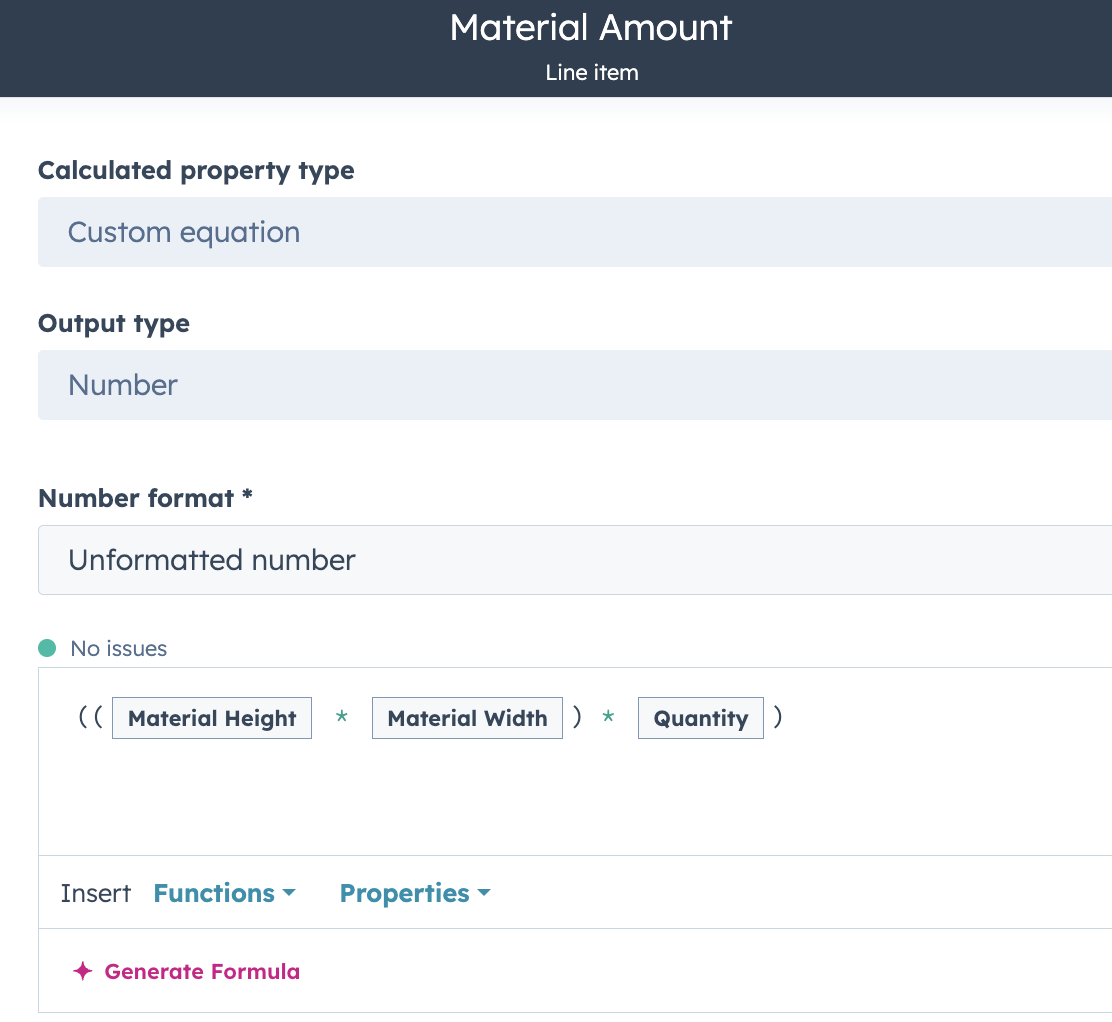Click the asterisk between Height and Width
Image resolution: width=1112 pixels, height=1022 pixels.
(342, 719)
